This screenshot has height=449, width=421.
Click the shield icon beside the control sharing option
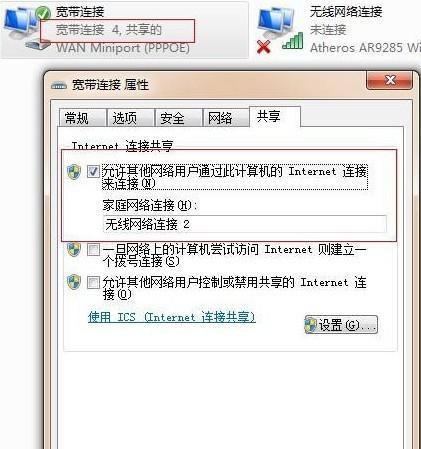pyautogui.click(x=74, y=282)
